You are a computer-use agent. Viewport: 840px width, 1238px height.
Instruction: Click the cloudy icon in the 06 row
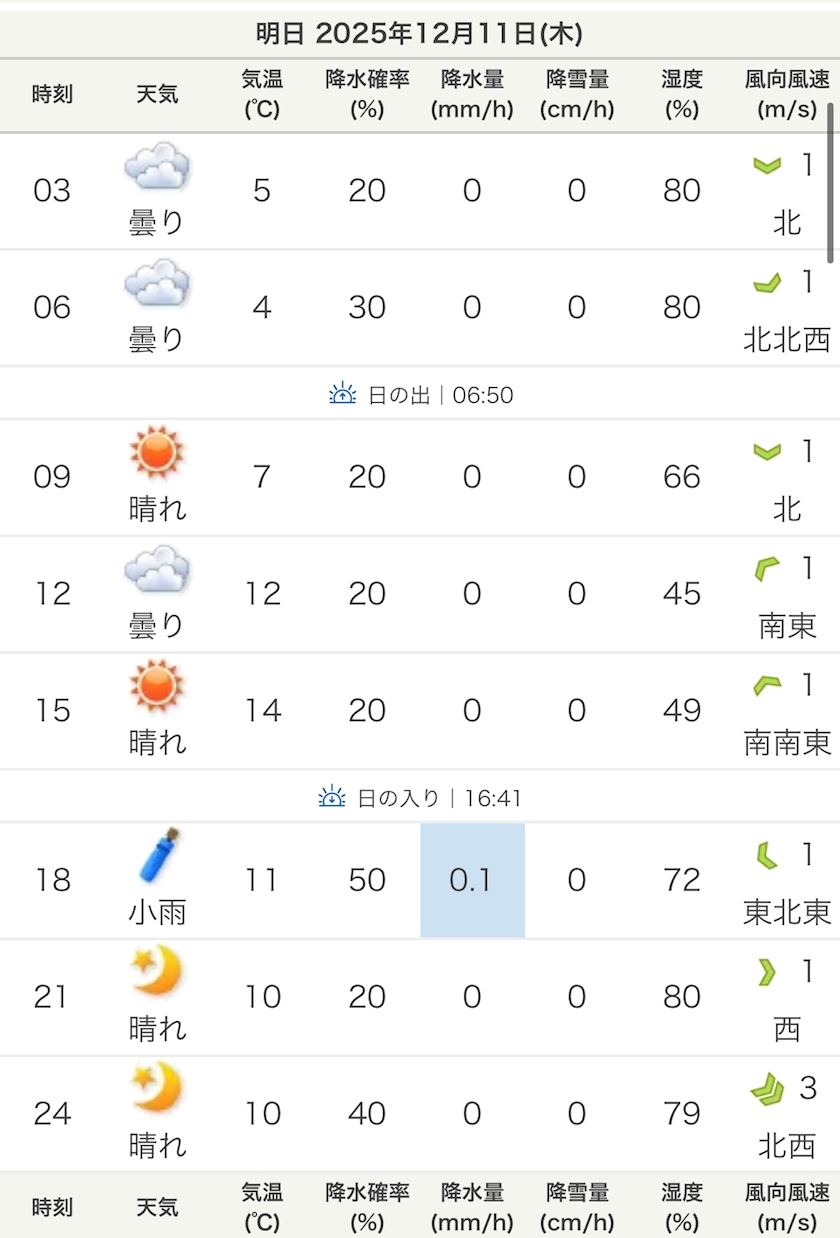click(x=157, y=284)
